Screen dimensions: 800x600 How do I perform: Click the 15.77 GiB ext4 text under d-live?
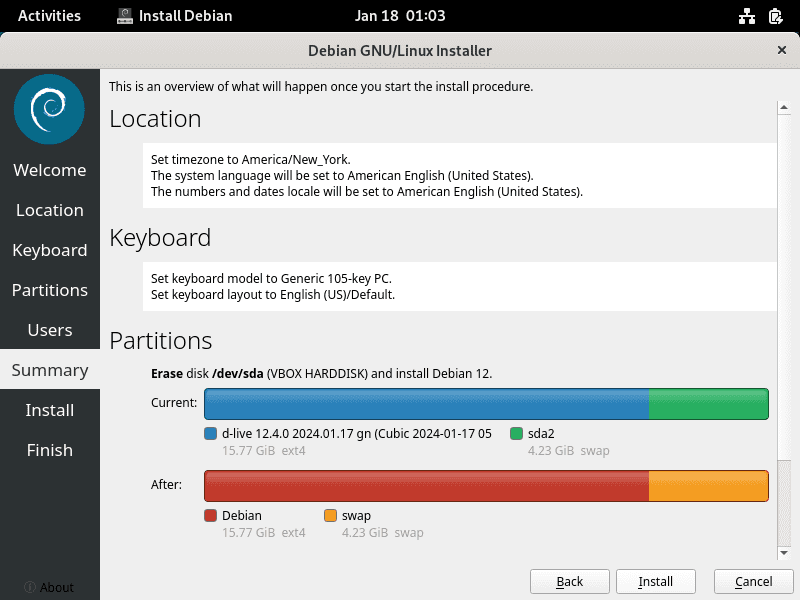coord(264,451)
